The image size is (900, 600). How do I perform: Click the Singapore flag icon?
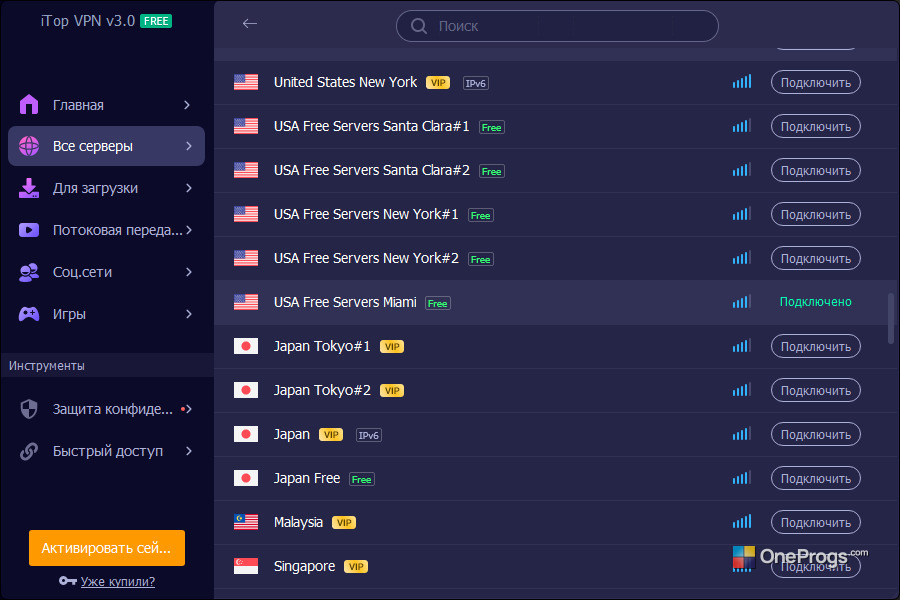pyautogui.click(x=246, y=566)
